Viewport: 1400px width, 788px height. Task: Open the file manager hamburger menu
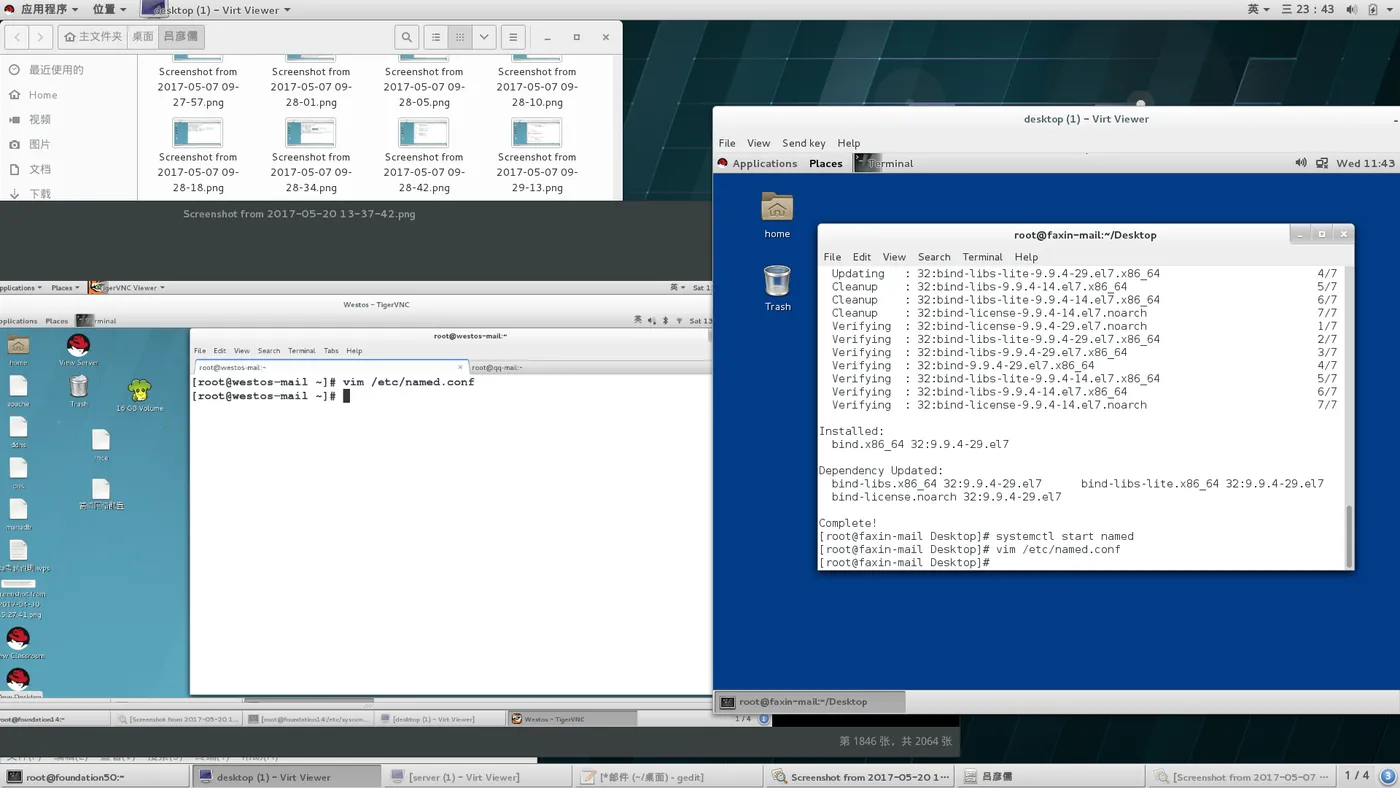click(x=513, y=37)
